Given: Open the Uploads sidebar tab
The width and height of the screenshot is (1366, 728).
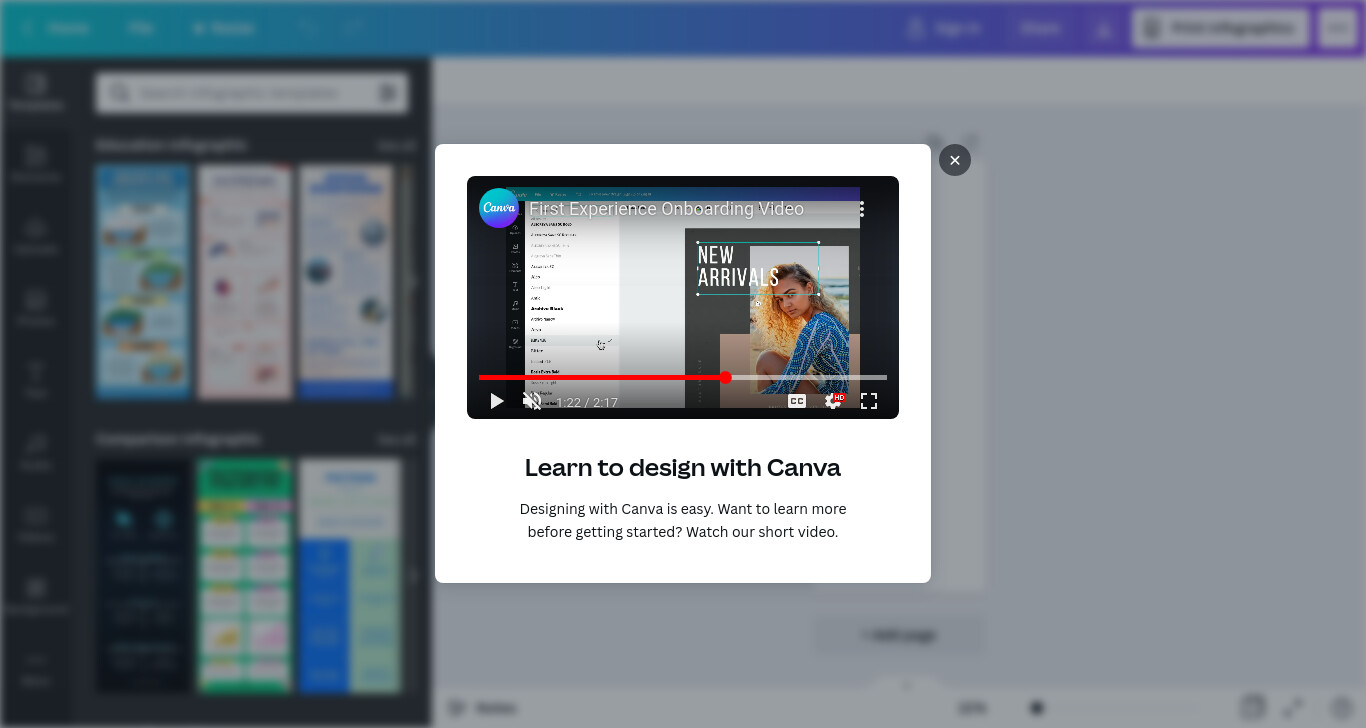Looking at the screenshot, I should [x=36, y=236].
